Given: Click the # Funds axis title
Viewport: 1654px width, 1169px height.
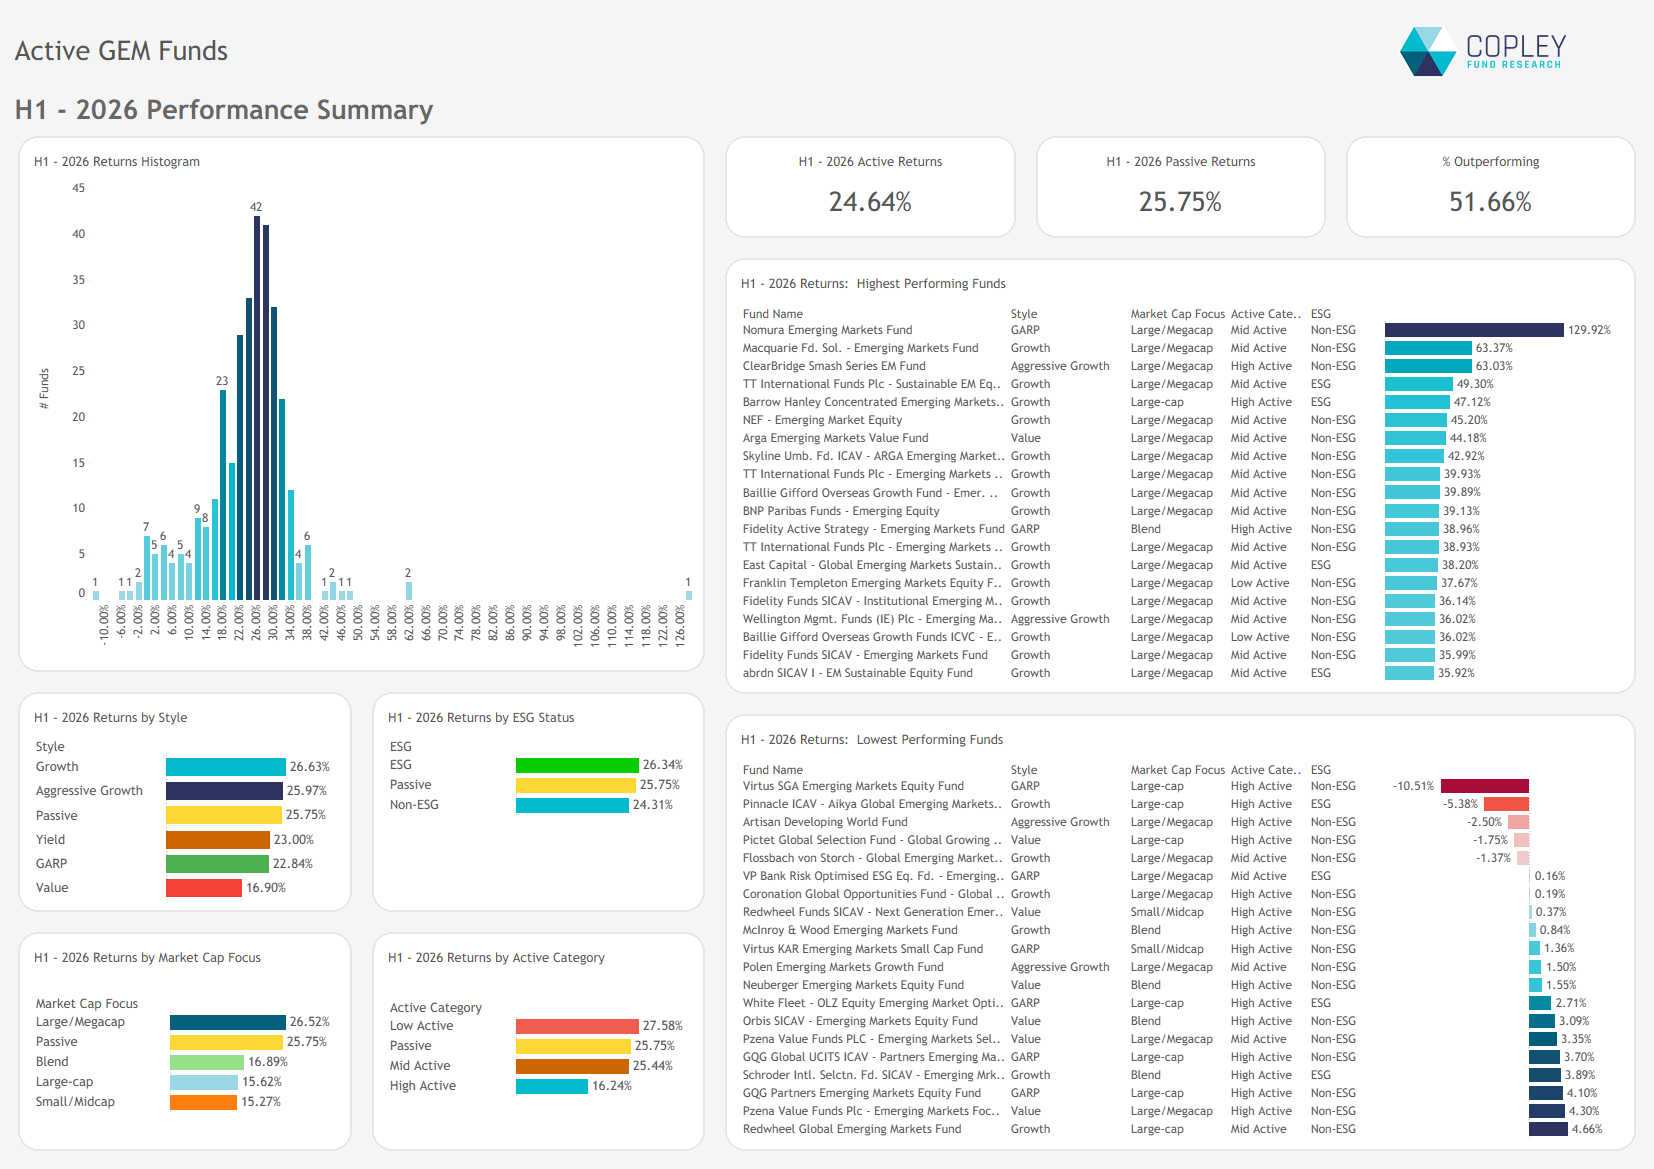Looking at the screenshot, I should (x=44, y=389).
